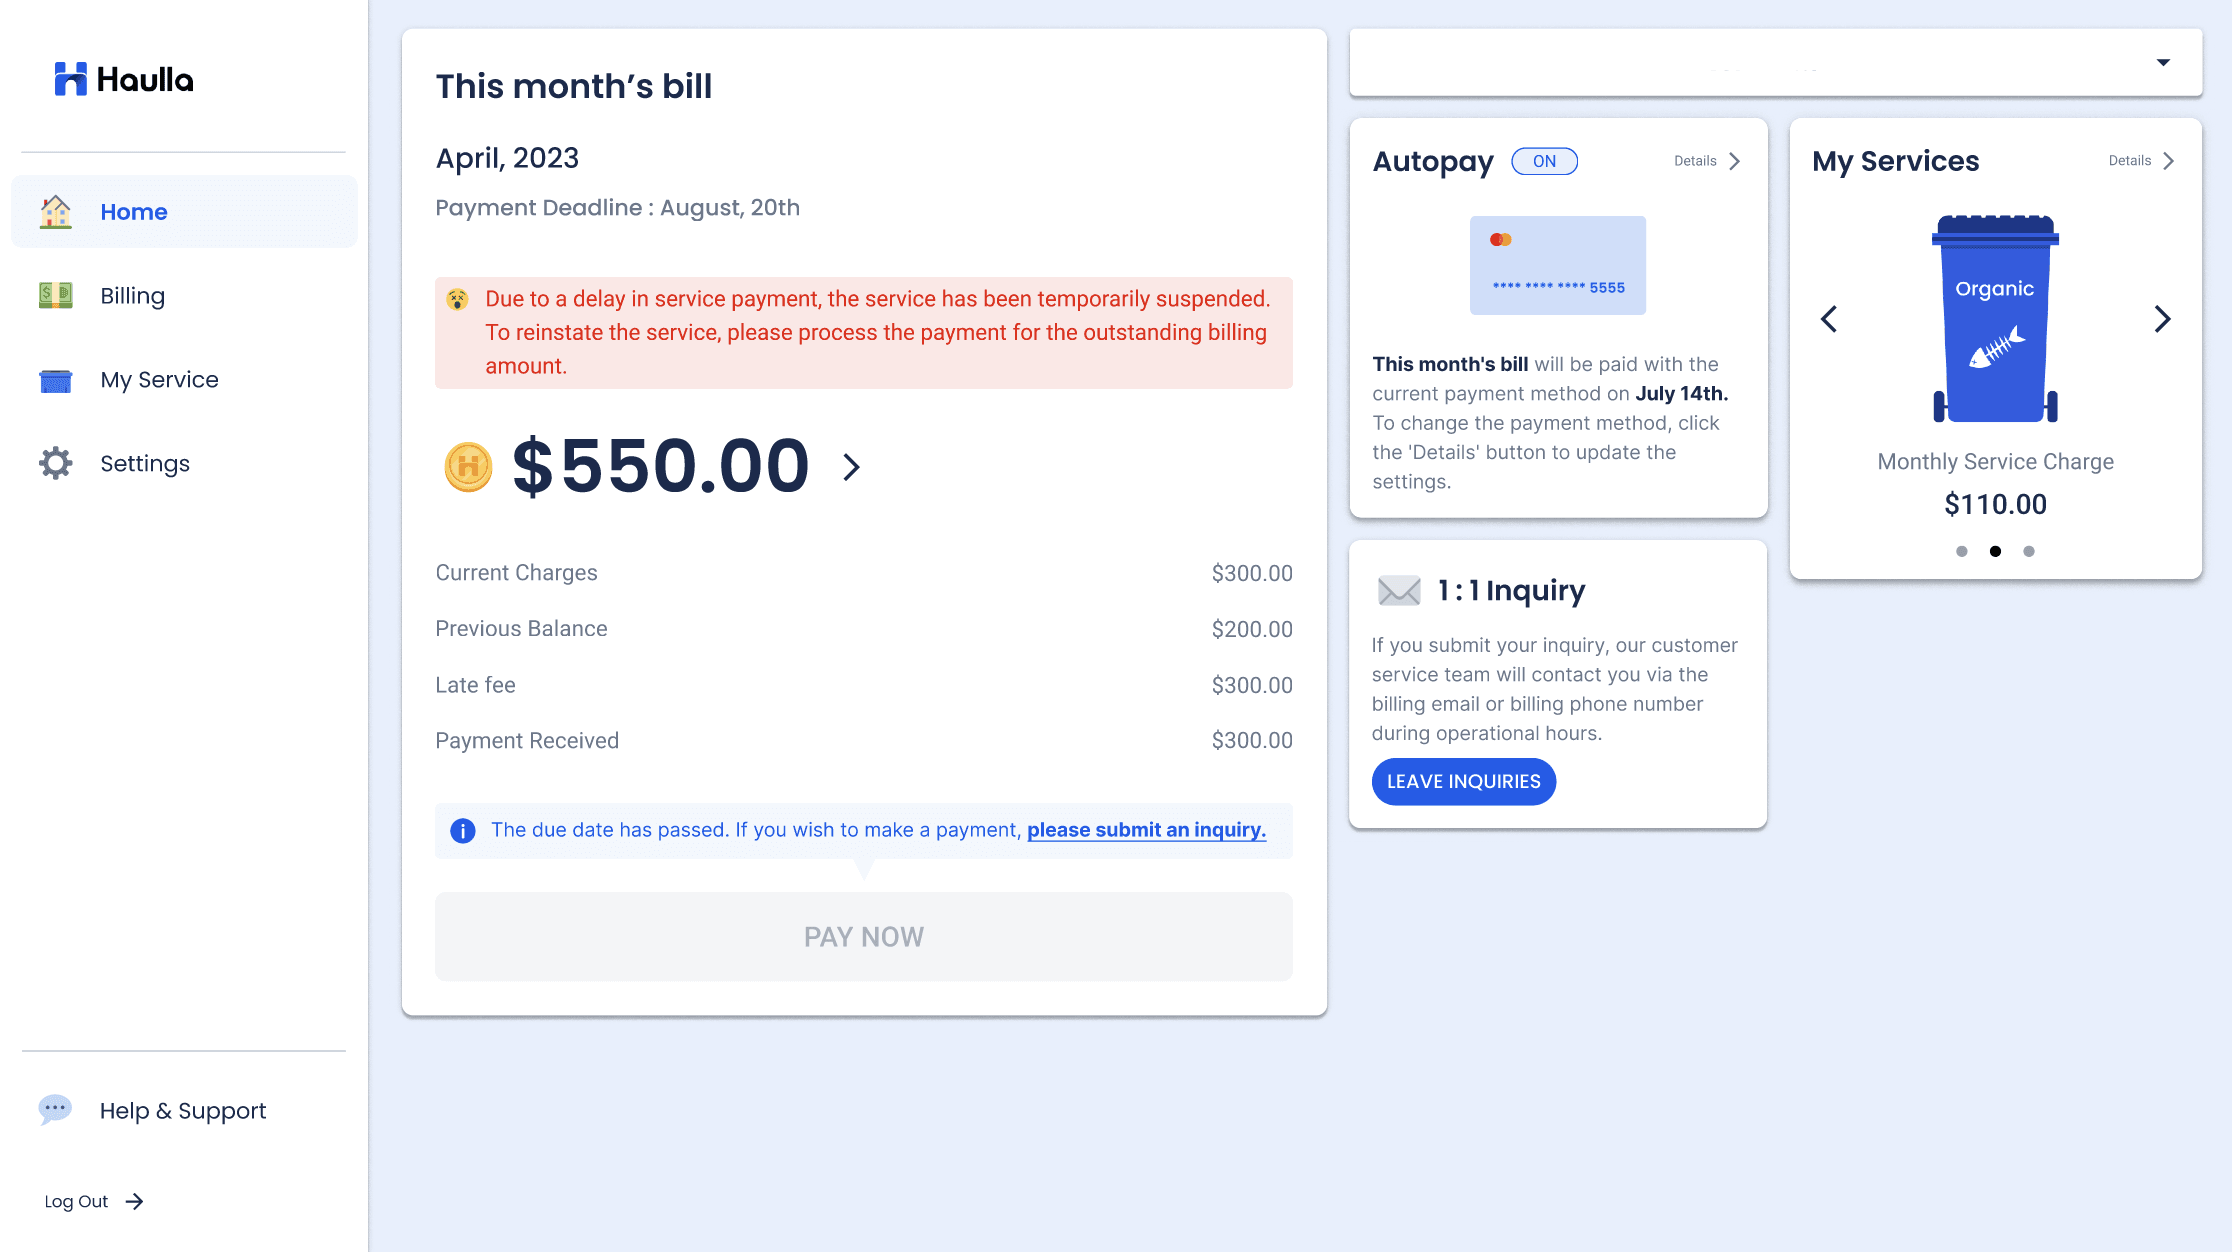2232x1252 pixels.
Task: Open Autopay Details chevron
Action: [x=1735, y=161]
